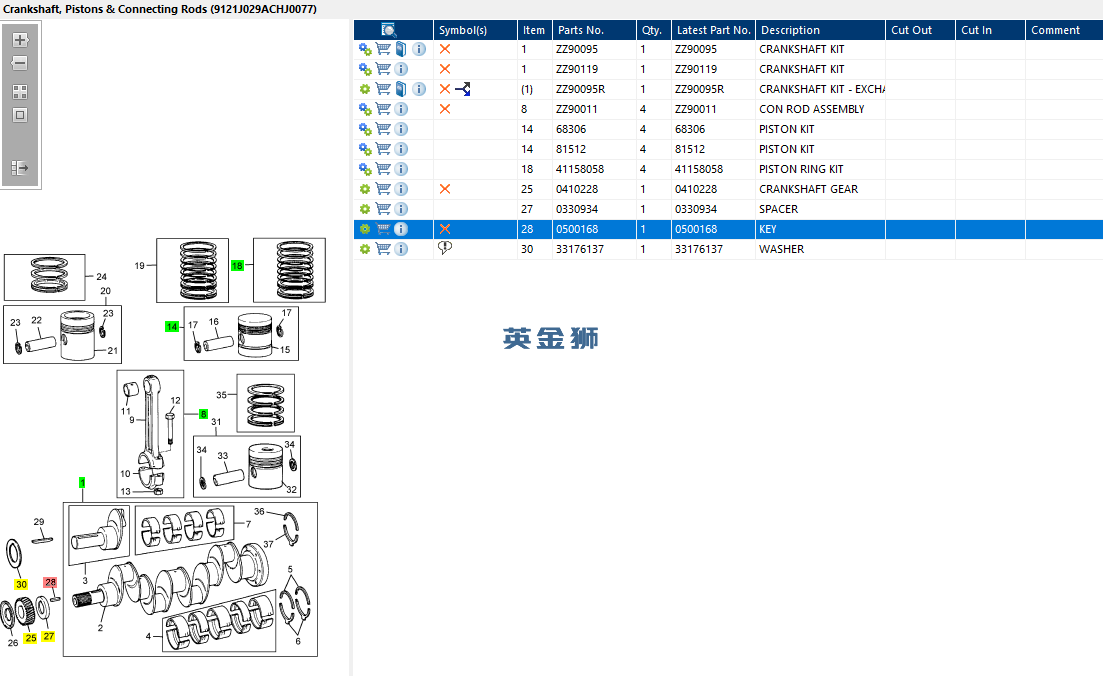The height and width of the screenshot is (676, 1103).
Task: Click the list-with-arrow icon in diagram toolbar
Action: coord(20,168)
